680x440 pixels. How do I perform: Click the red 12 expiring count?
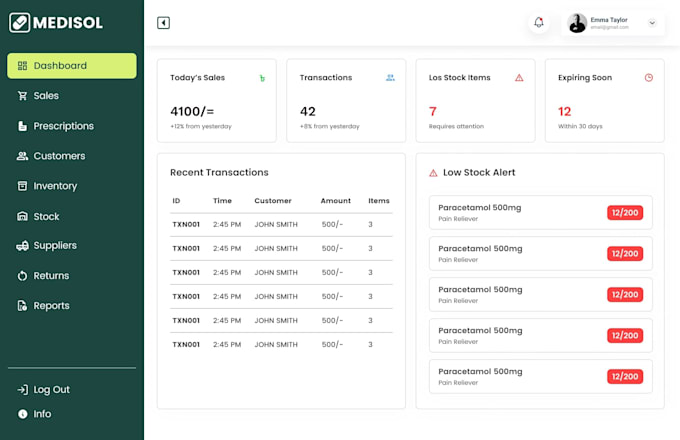564,112
